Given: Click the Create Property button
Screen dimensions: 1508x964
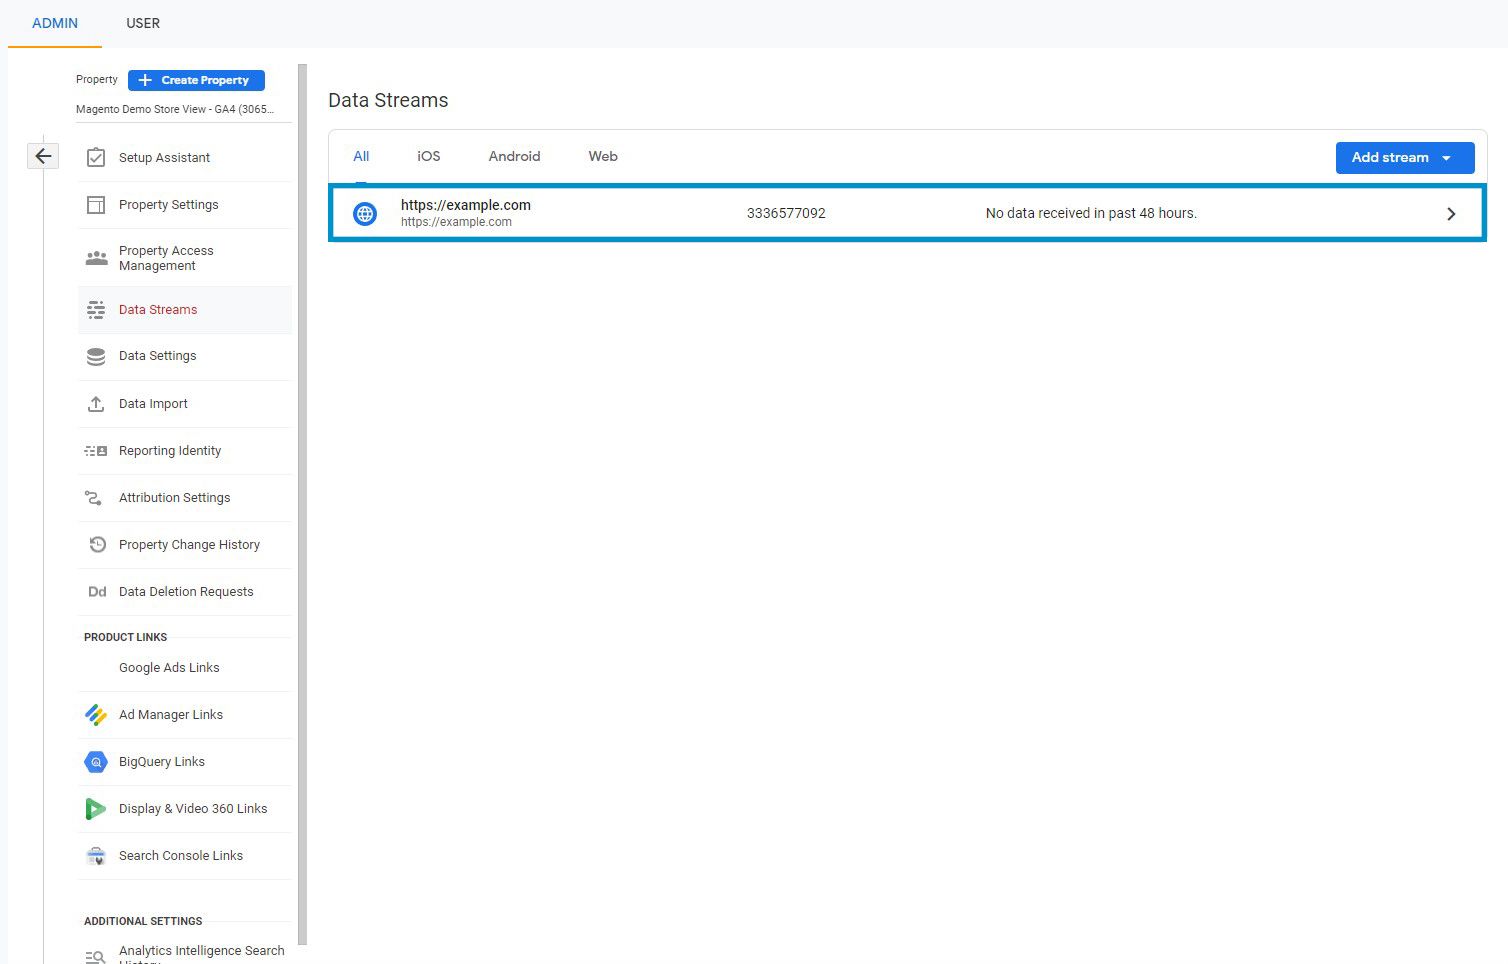Looking at the screenshot, I should pyautogui.click(x=195, y=80).
